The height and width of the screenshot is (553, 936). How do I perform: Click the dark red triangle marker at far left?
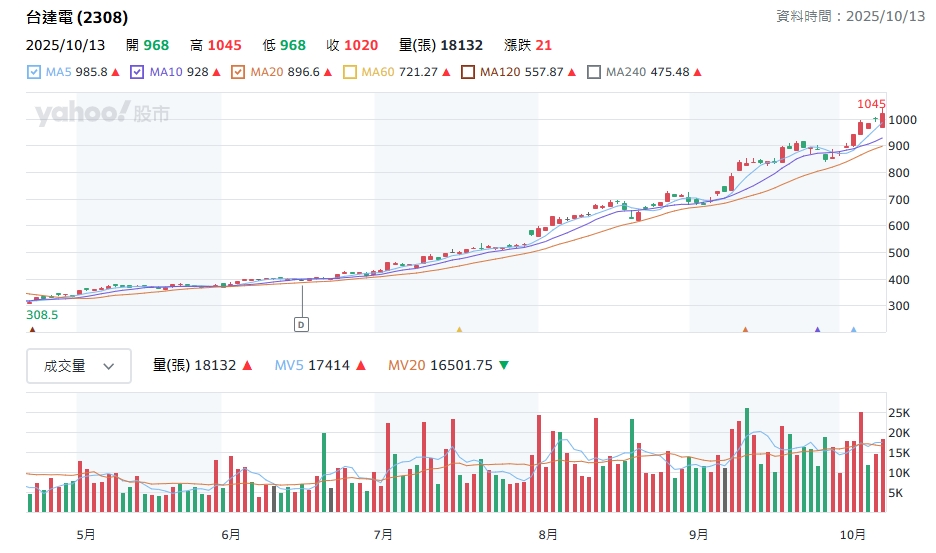coord(32,329)
